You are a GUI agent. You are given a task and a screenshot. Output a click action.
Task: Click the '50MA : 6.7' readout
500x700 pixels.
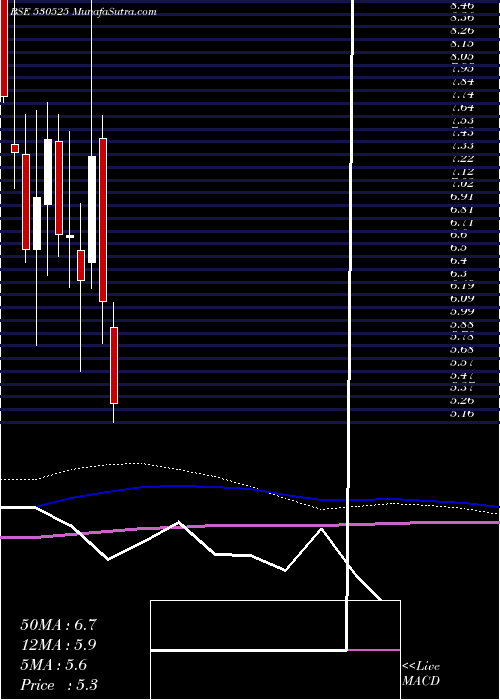click(x=58, y=625)
